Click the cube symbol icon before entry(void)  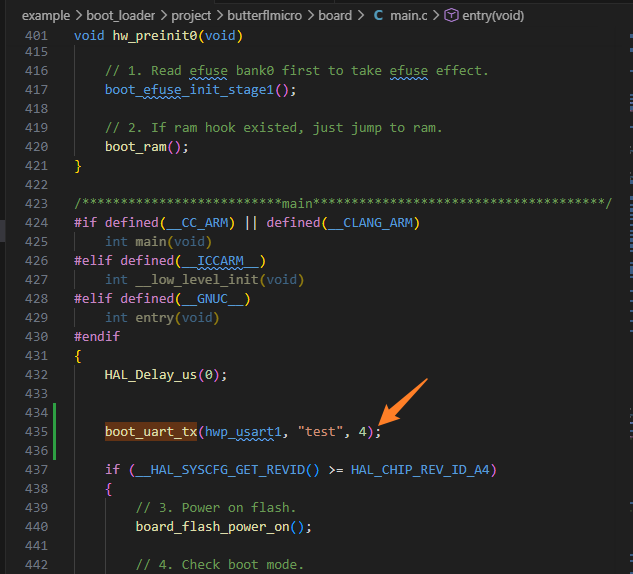(x=451, y=16)
